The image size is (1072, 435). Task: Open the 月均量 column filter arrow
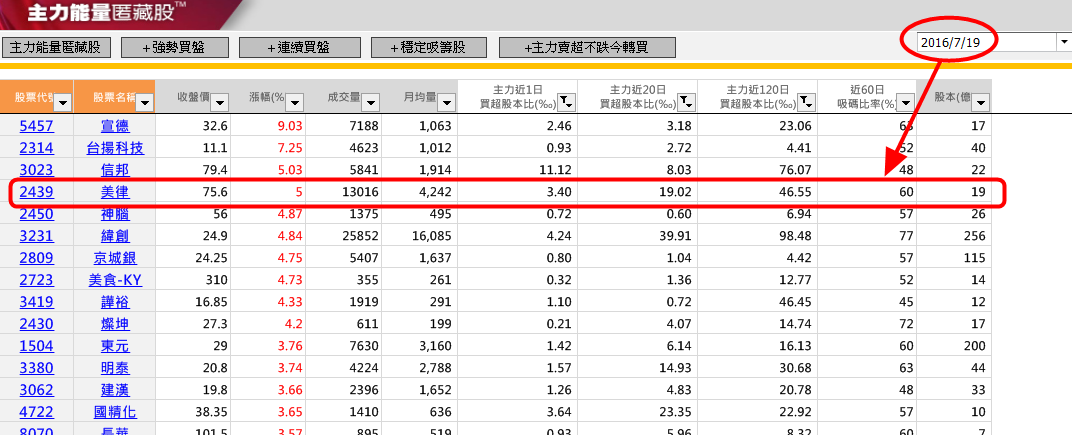pyautogui.click(x=445, y=102)
